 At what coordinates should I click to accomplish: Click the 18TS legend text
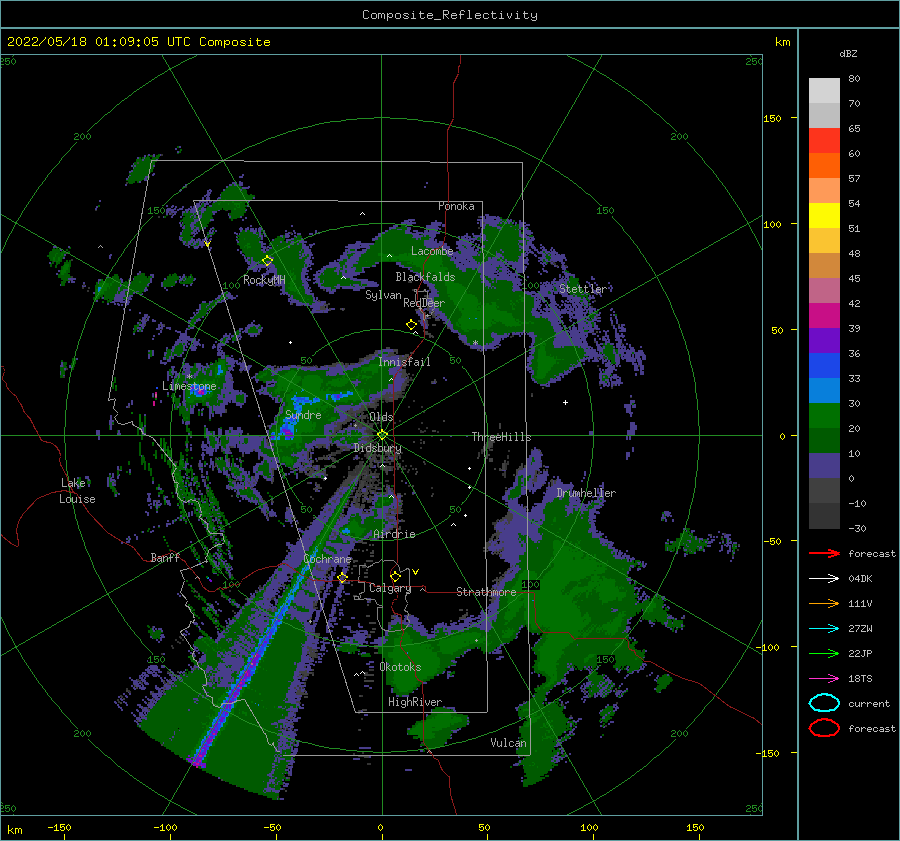pyautogui.click(x=860, y=679)
